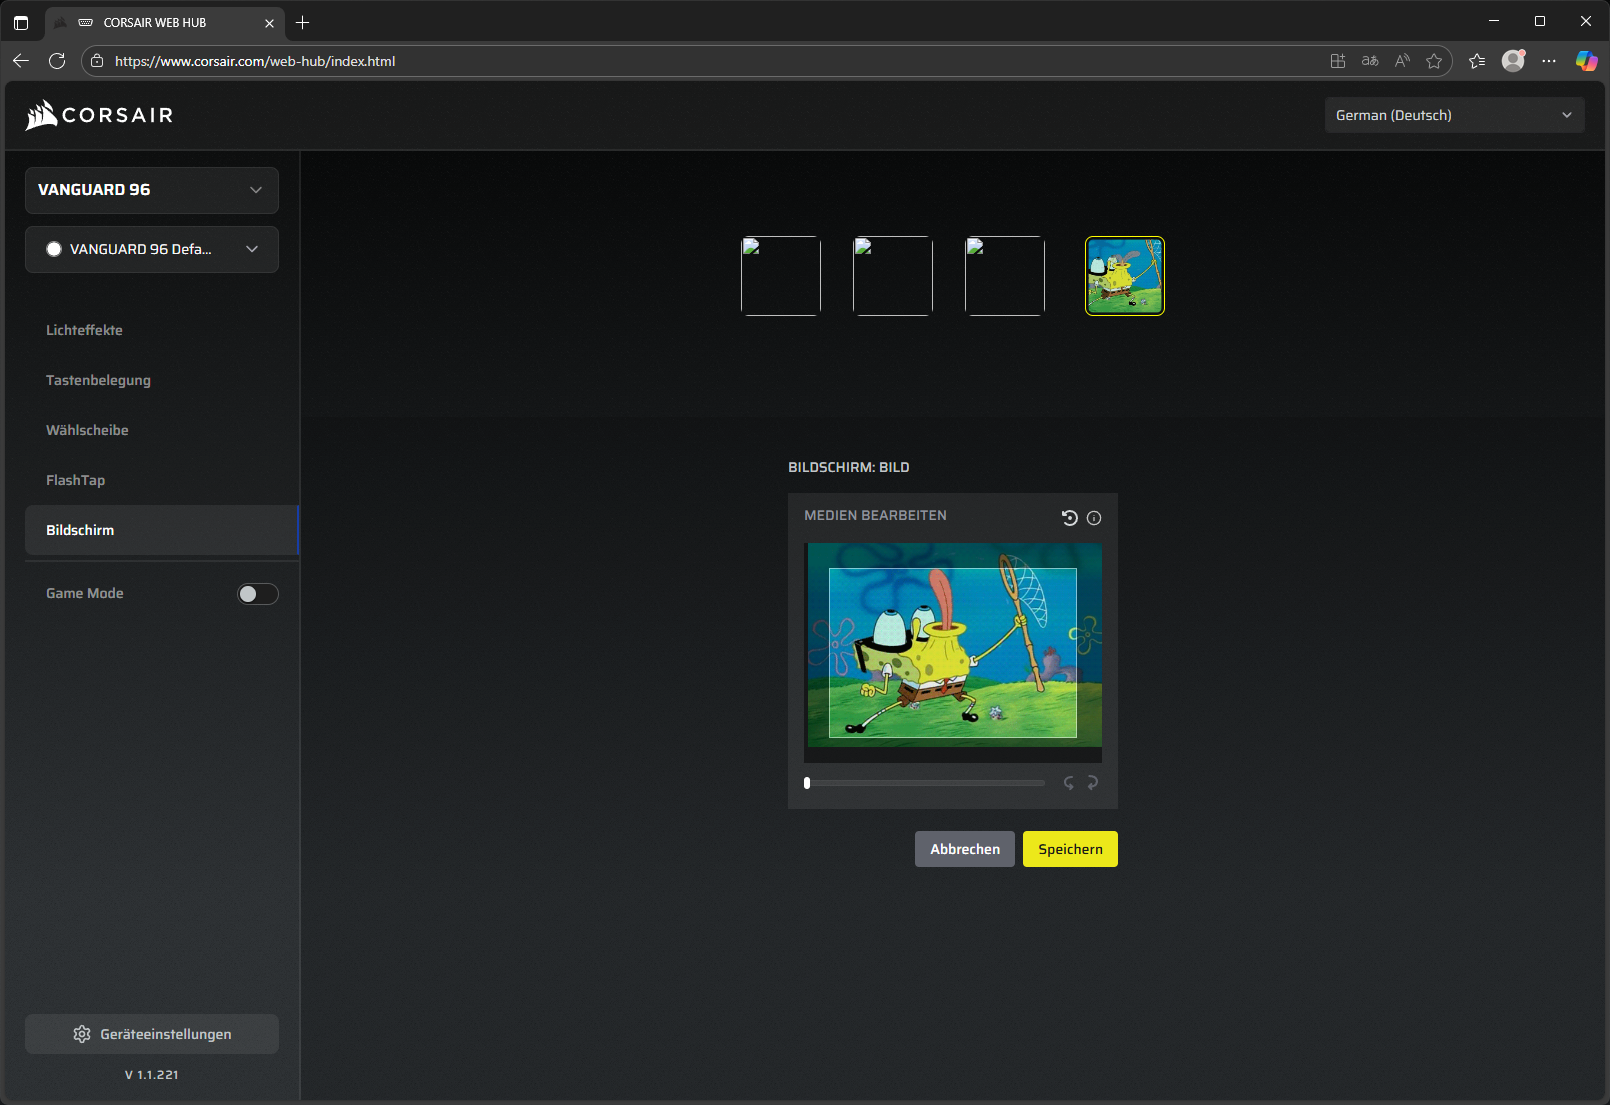Select the SpongeBob image thumbnail
This screenshot has width=1610, height=1105.
pyautogui.click(x=1125, y=276)
